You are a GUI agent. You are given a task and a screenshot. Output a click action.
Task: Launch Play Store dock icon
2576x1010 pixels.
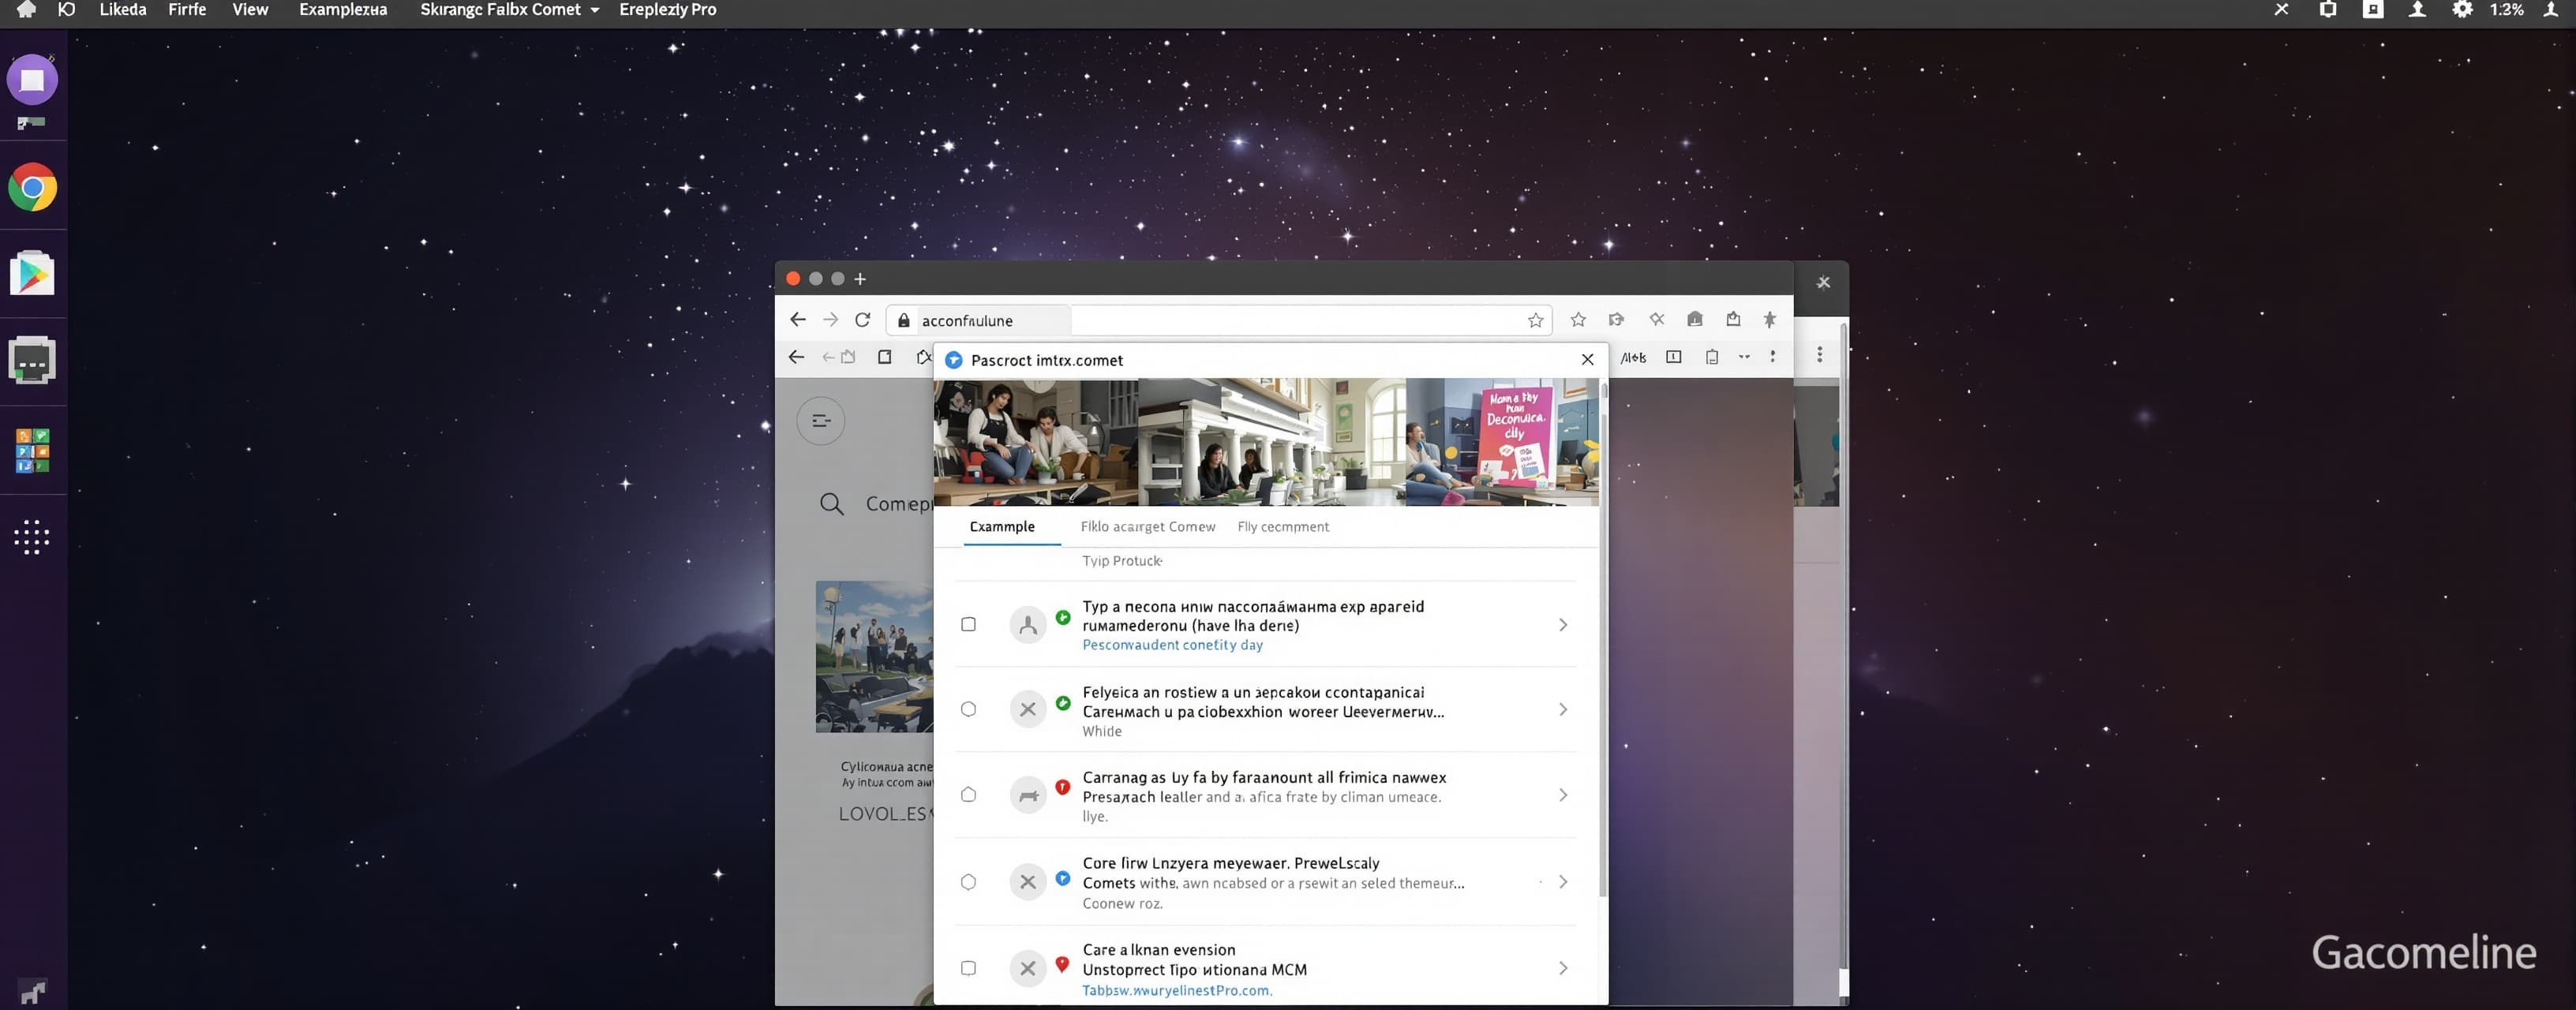pos(32,273)
